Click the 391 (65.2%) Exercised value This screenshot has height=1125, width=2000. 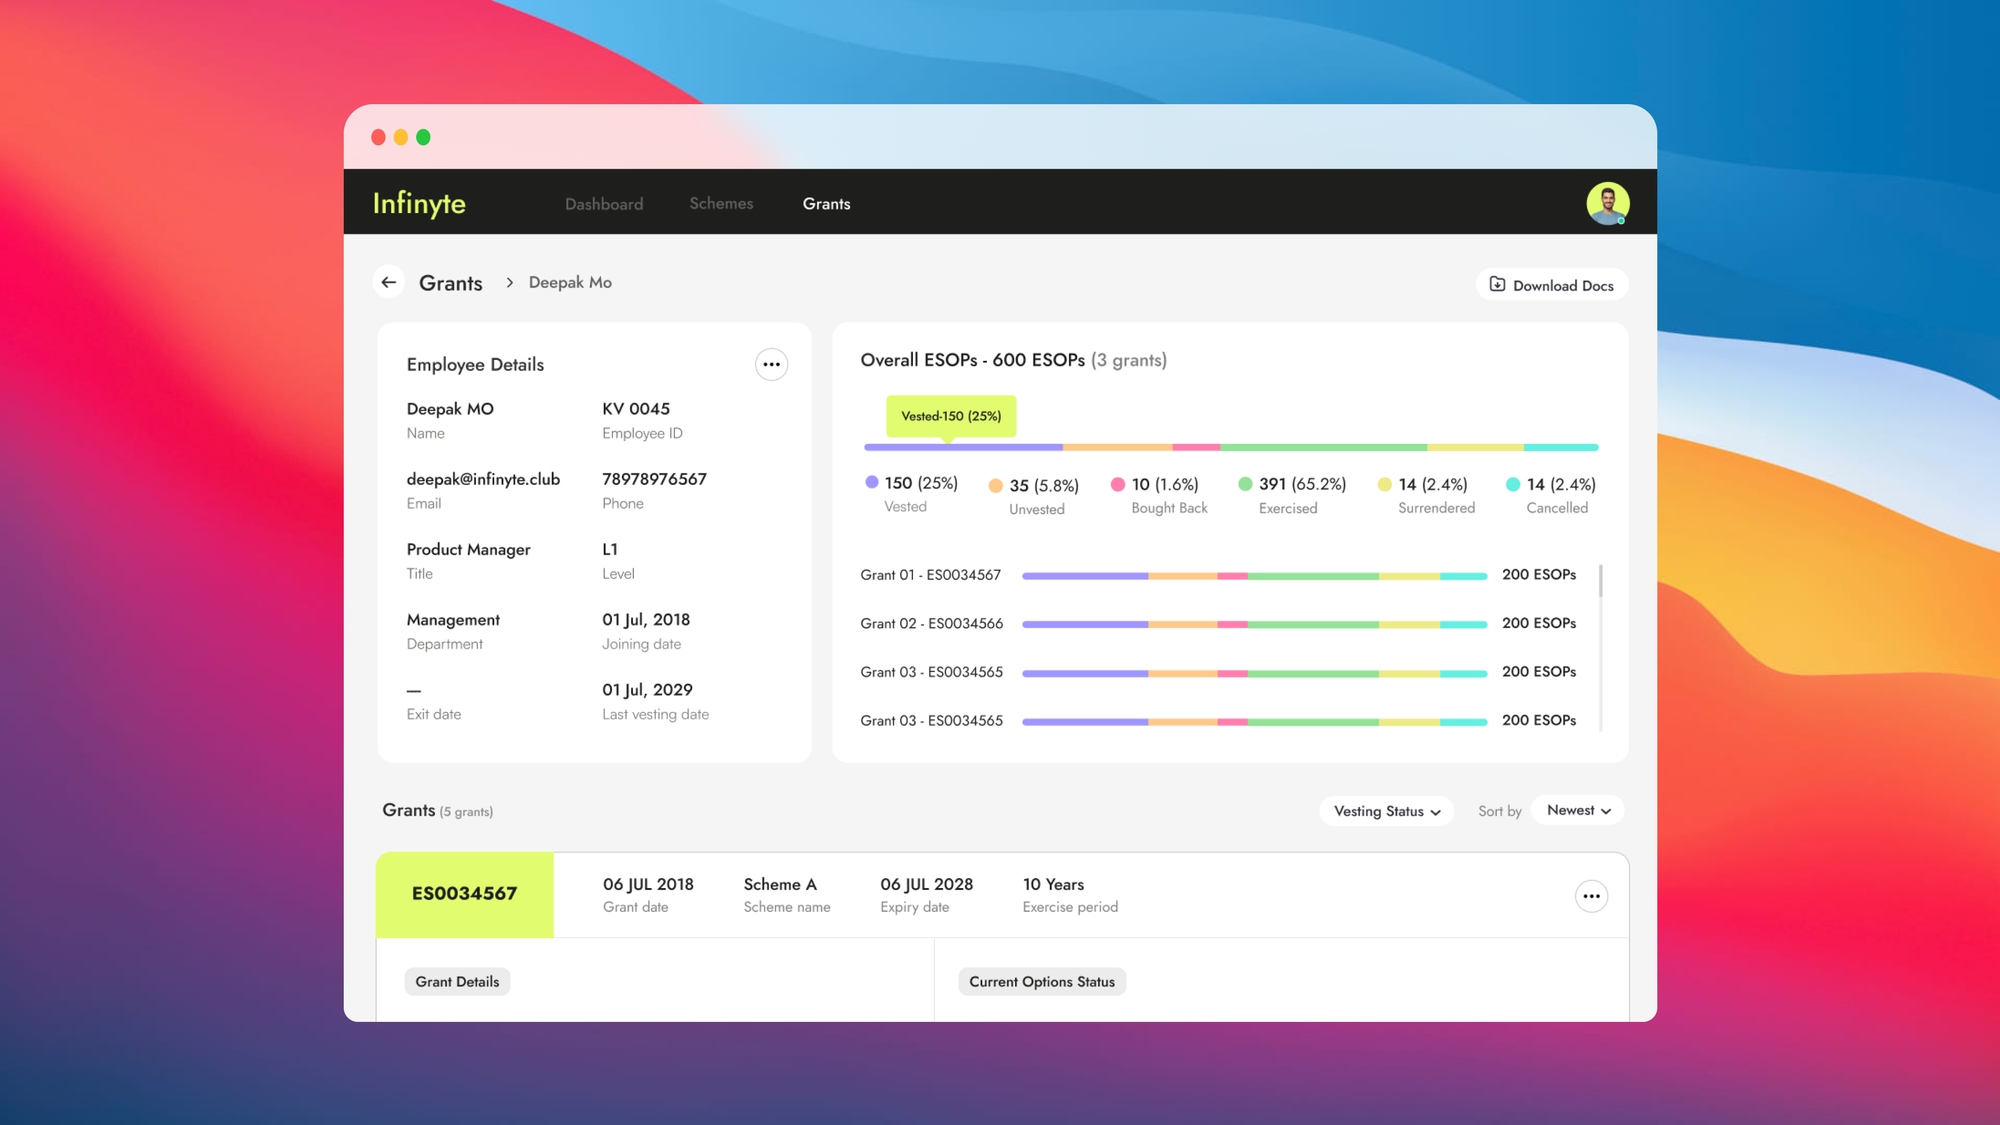coord(1302,484)
